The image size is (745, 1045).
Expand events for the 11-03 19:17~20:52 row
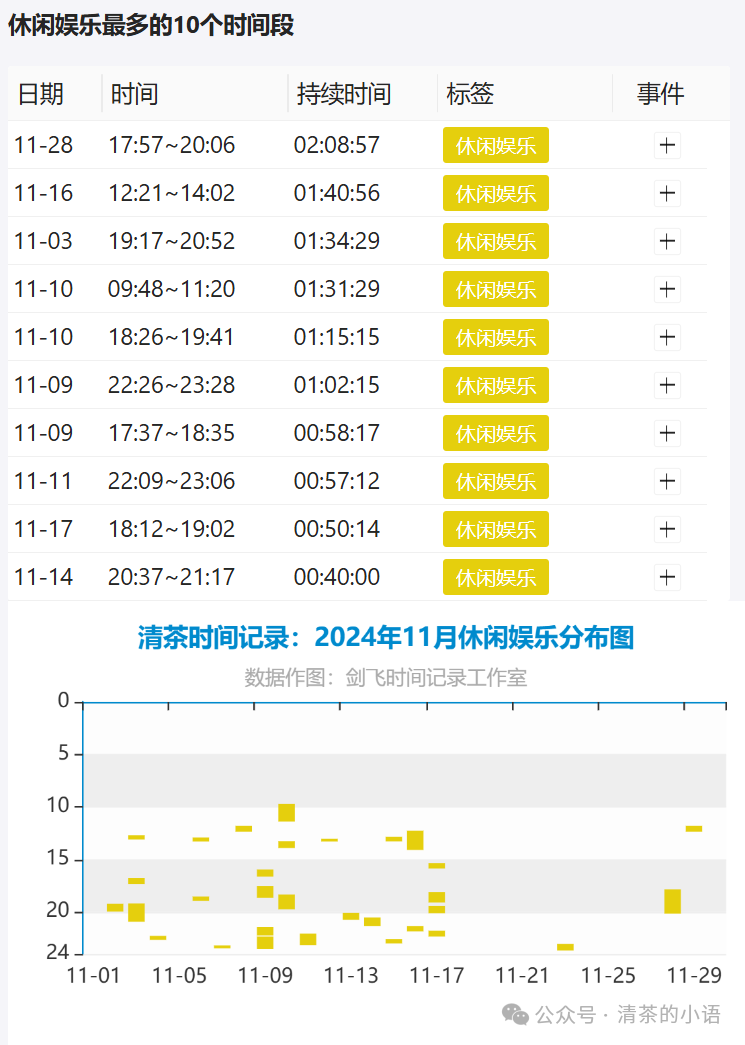pos(667,241)
